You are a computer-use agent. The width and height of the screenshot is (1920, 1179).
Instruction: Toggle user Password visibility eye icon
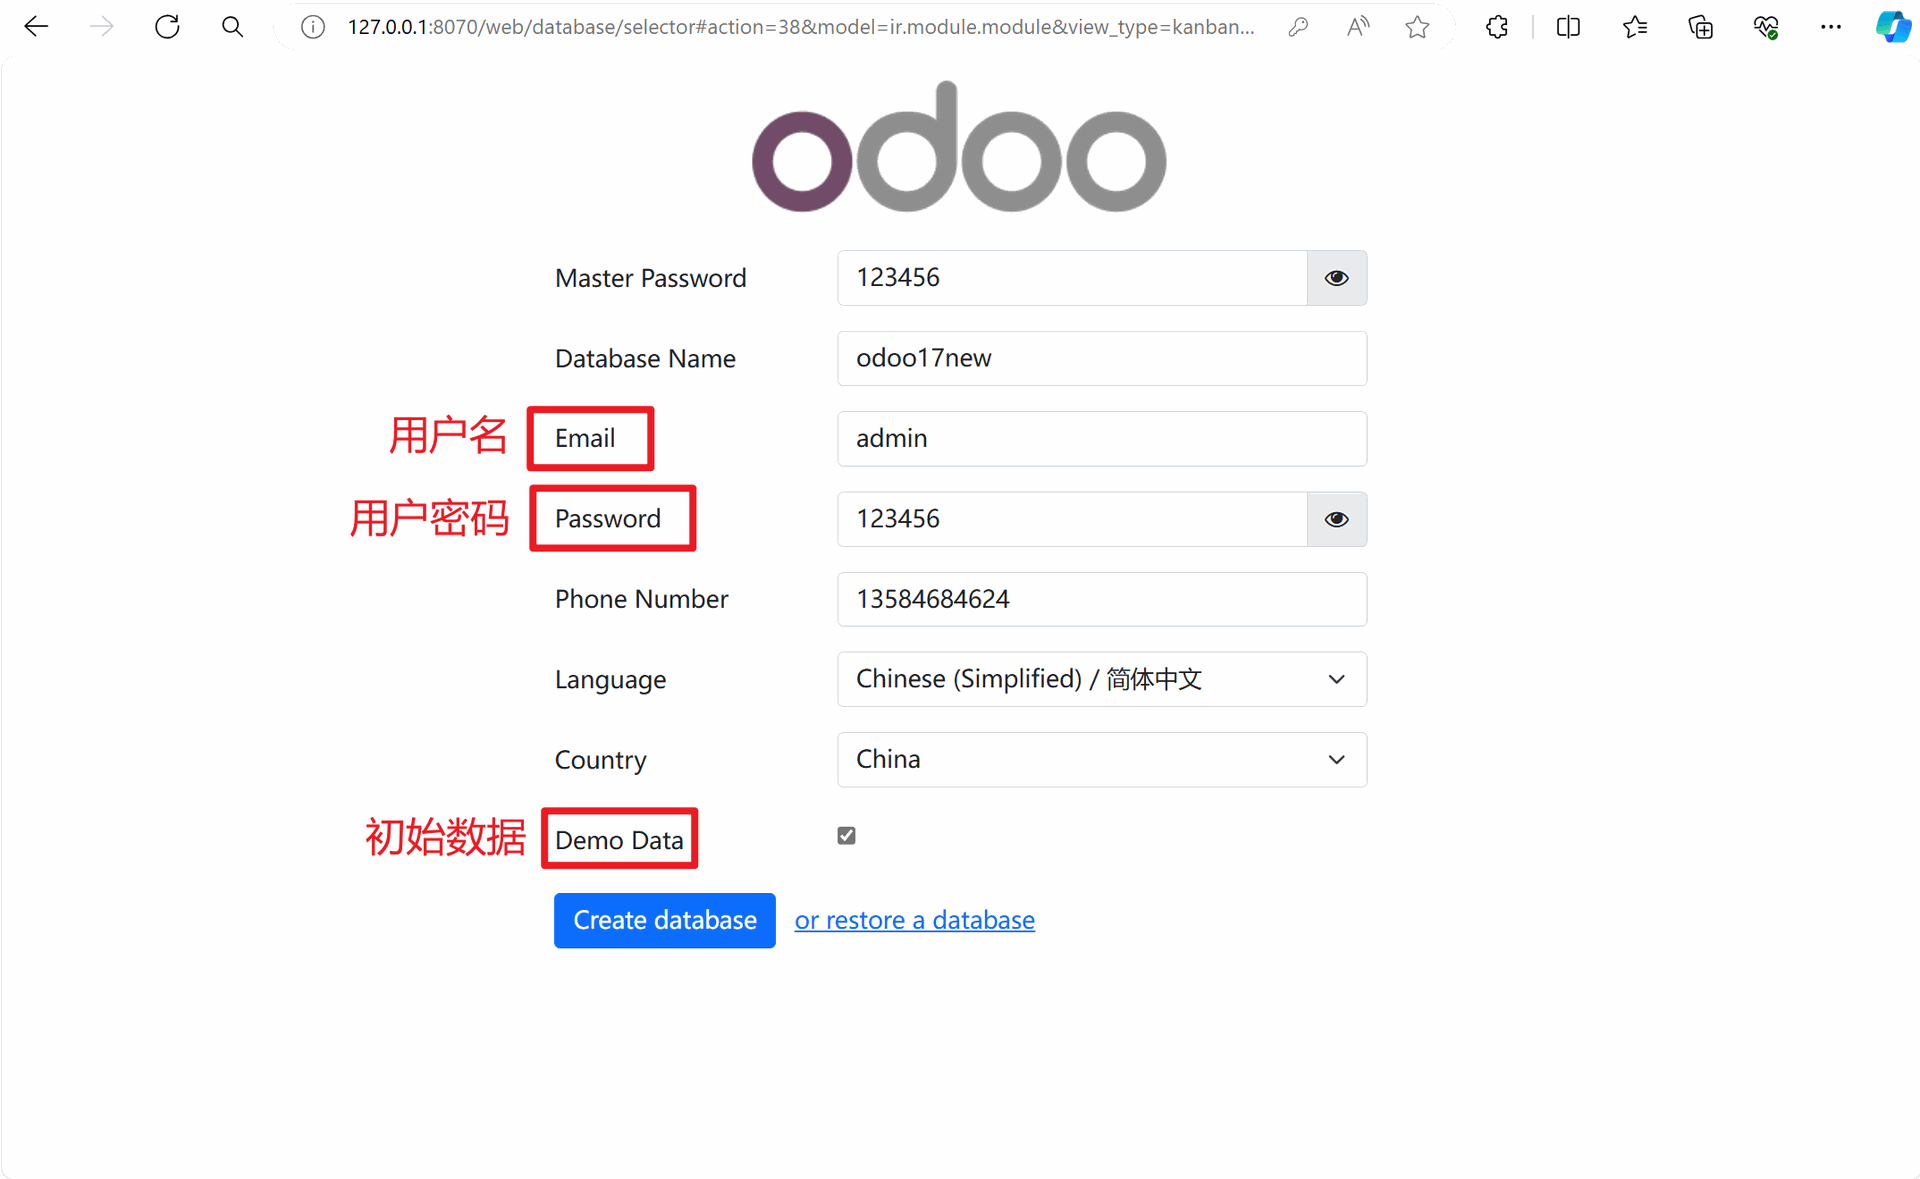(1337, 519)
